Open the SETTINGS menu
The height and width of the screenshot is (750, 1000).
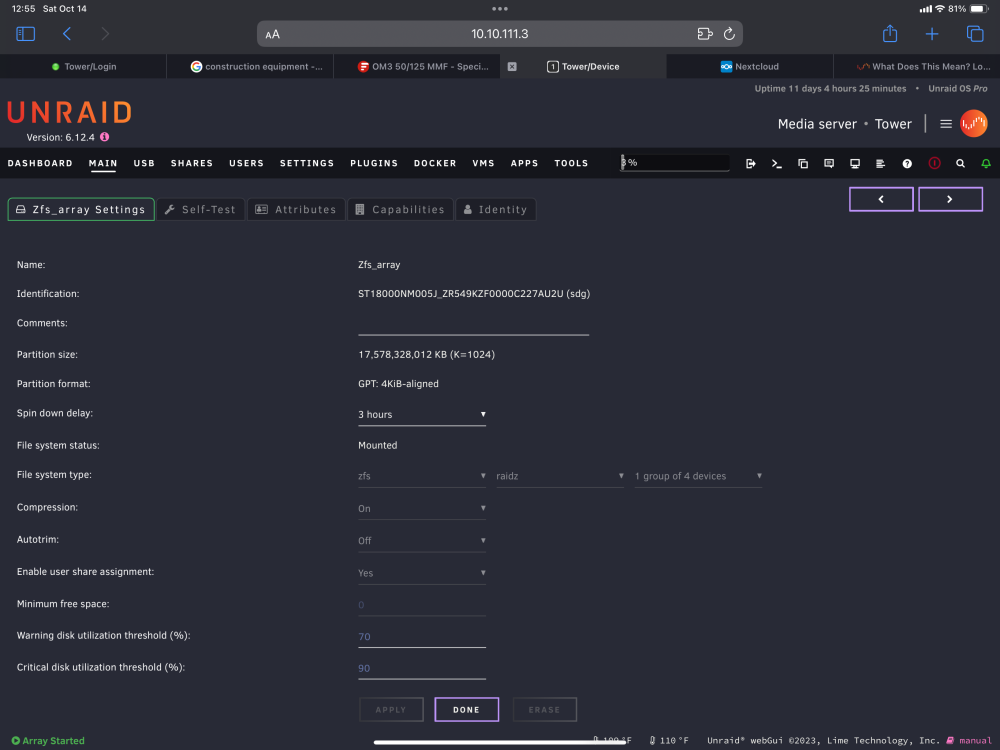pos(307,163)
